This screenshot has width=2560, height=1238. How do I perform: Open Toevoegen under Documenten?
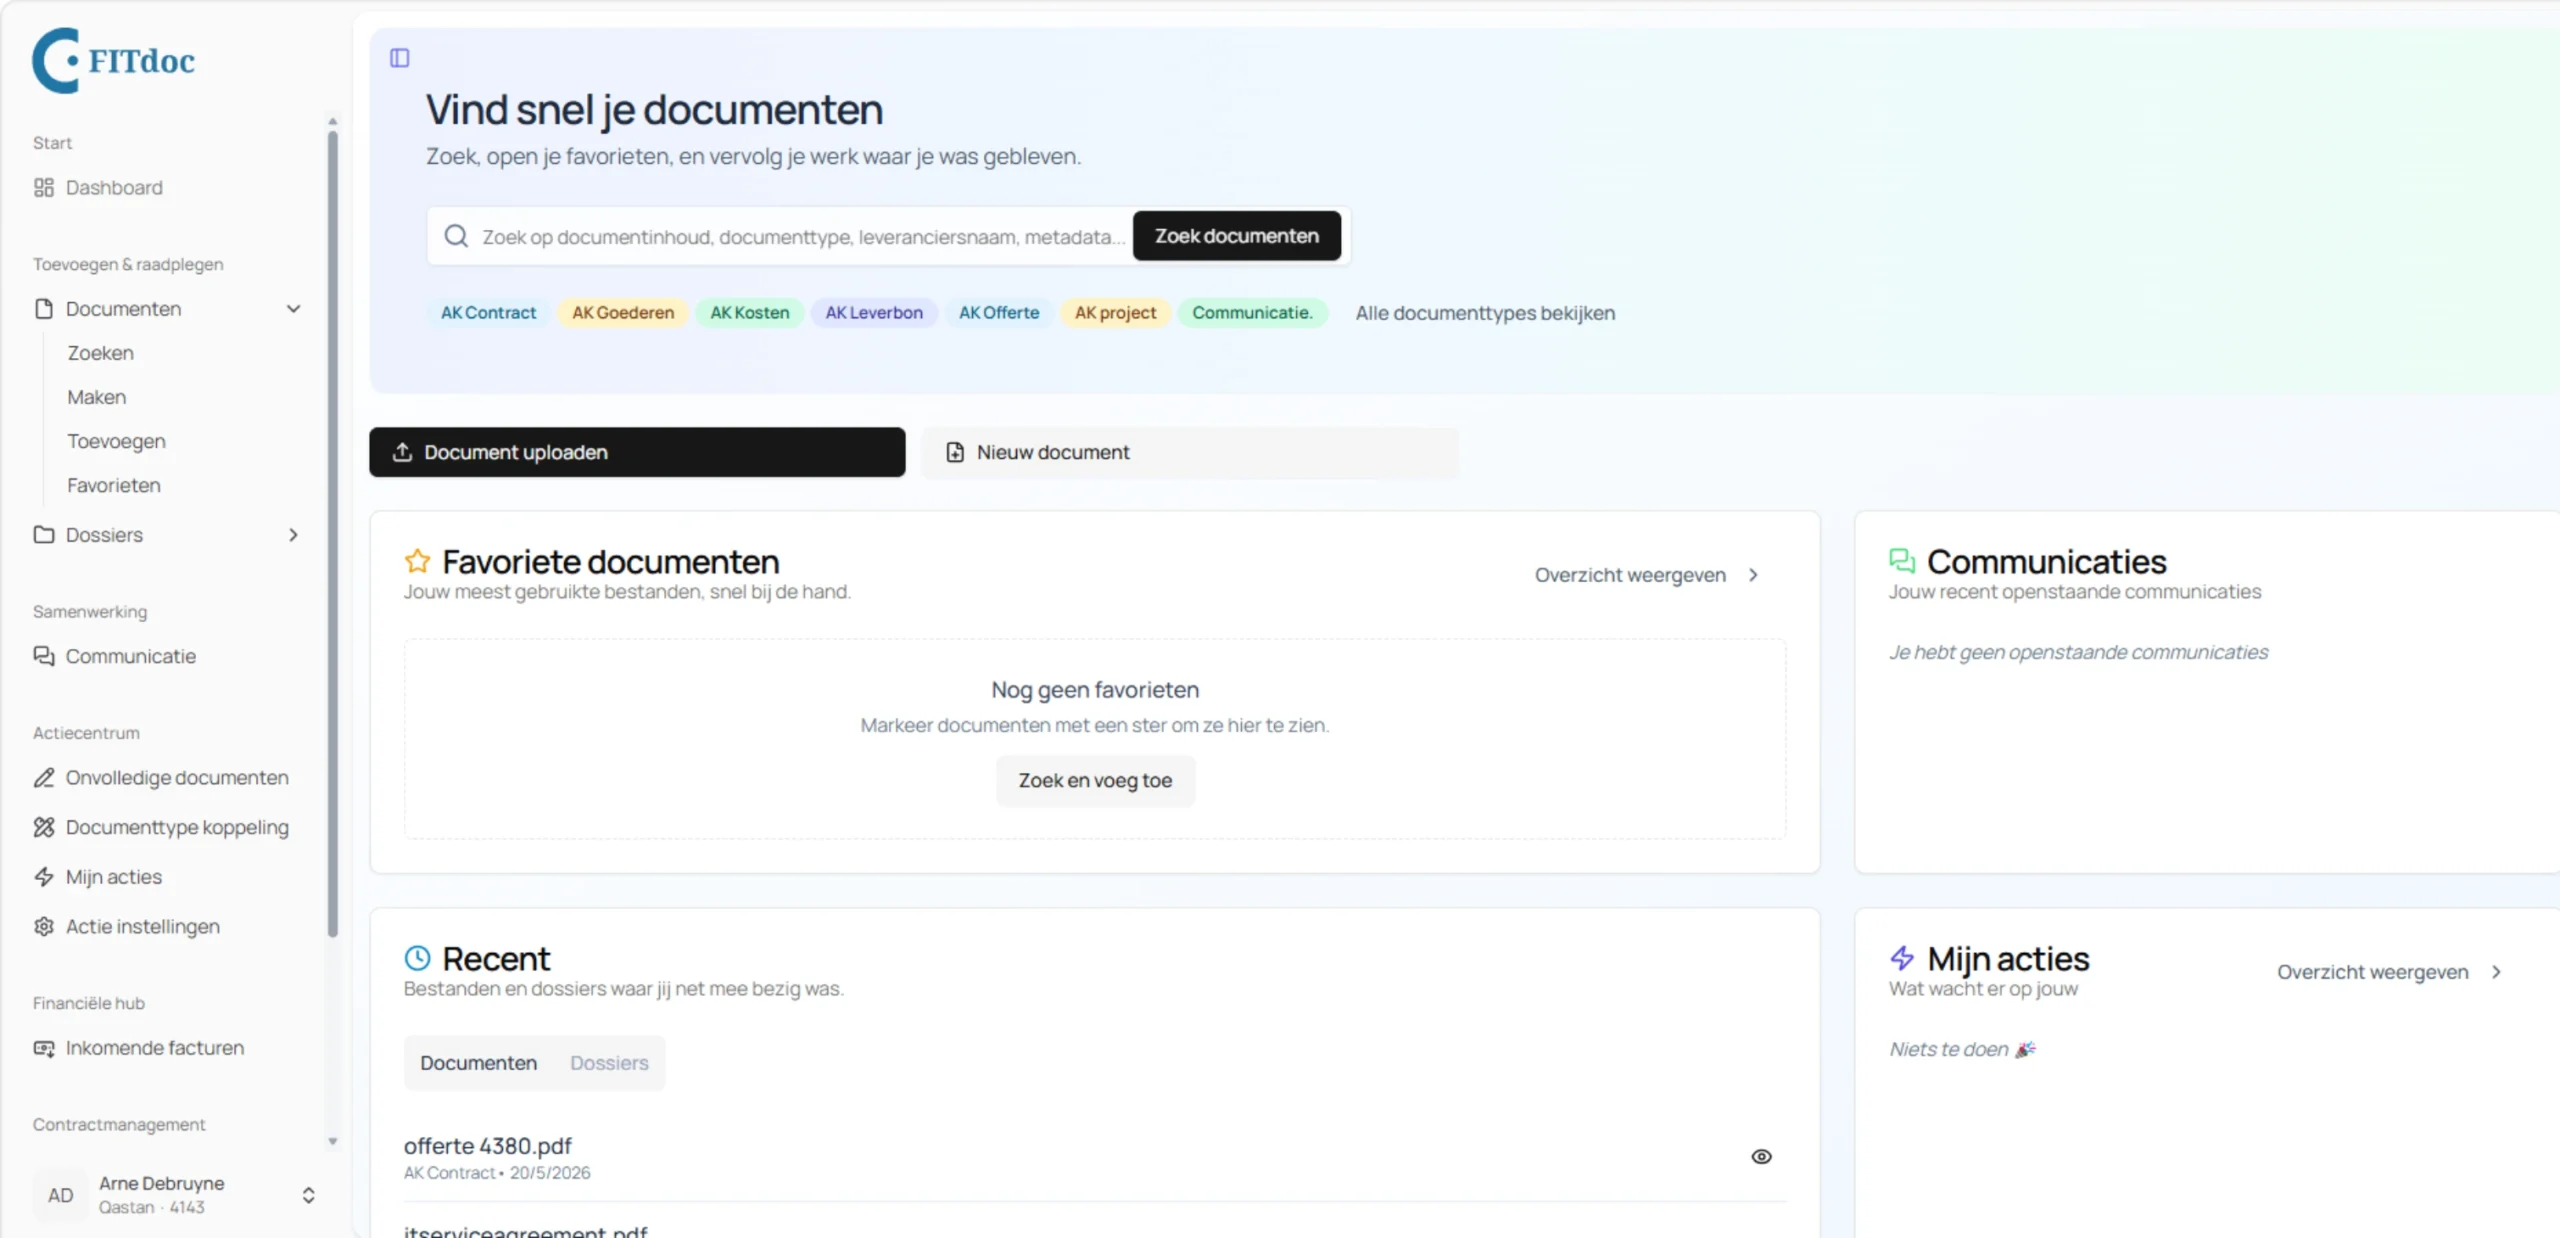click(116, 441)
